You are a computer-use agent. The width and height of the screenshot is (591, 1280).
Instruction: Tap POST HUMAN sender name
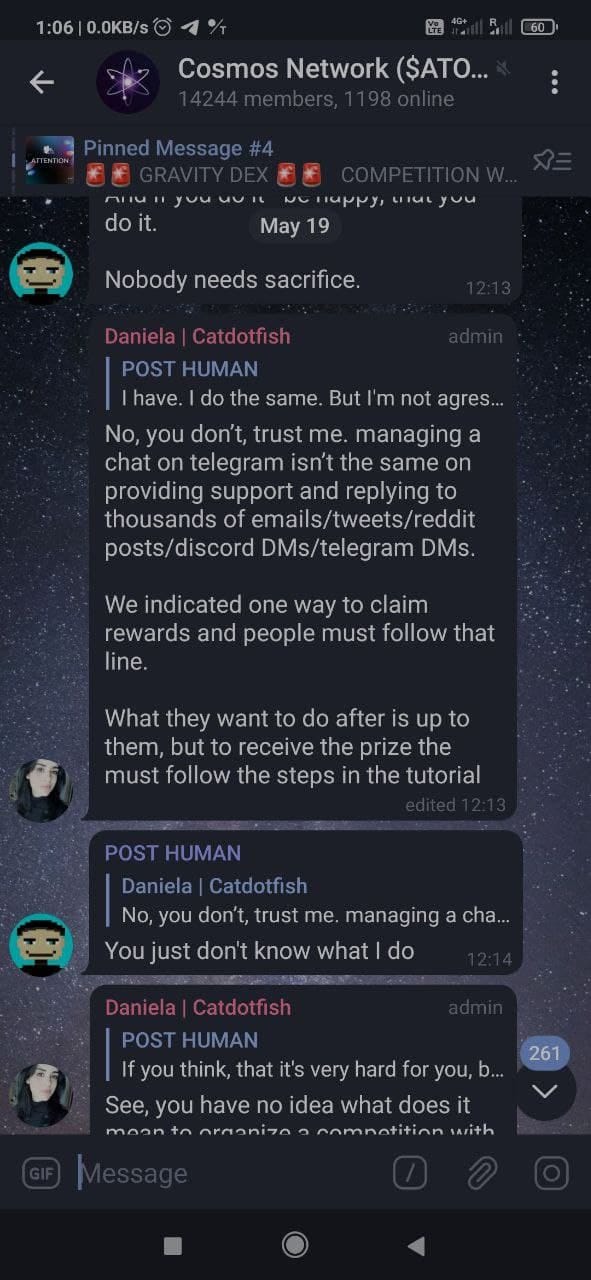(173, 853)
